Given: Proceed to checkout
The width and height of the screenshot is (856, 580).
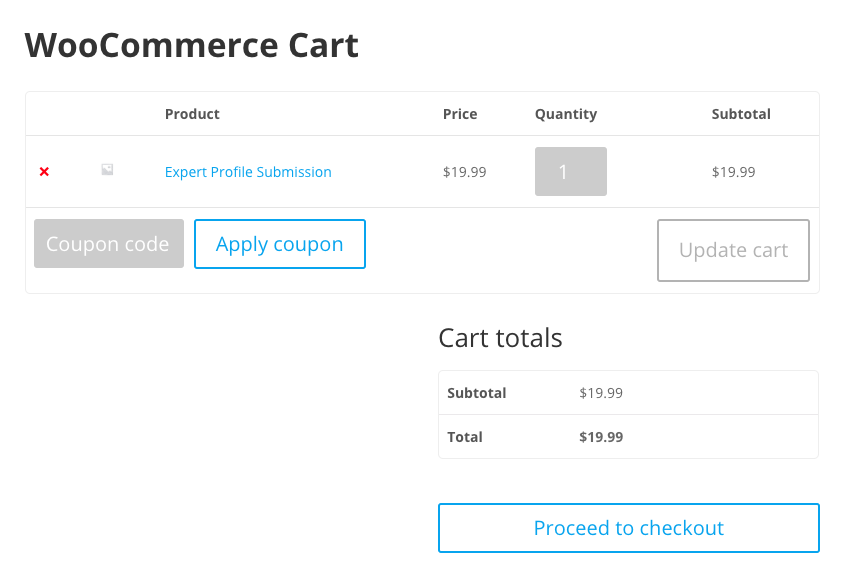Looking at the screenshot, I should pyautogui.click(x=628, y=528).
